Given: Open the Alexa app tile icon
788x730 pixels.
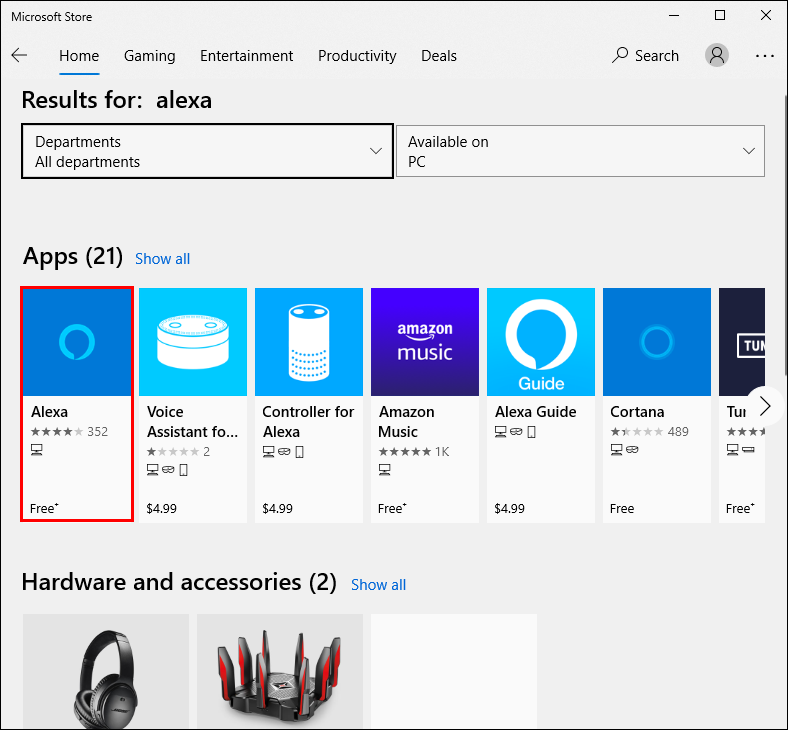Looking at the screenshot, I should (x=77, y=342).
